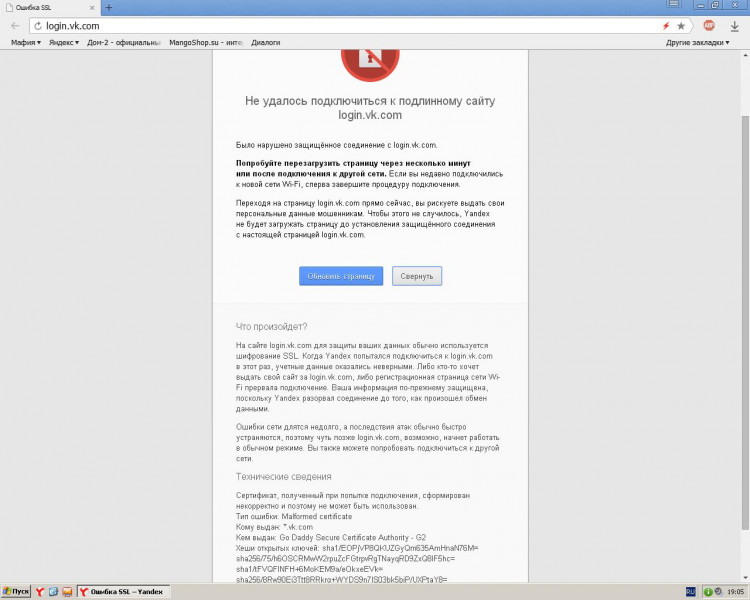Switch to 'Ошибка SSL – Yandex' taskbar button
Screen dimensions: 750x600
pos(124,592)
